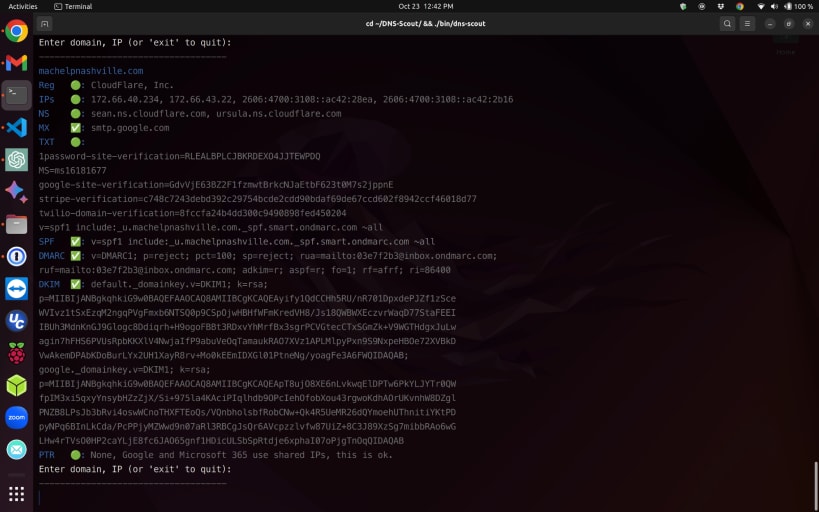The height and width of the screenshot is (512, 819).
Task: Click the MS=ms16181677 line
Action: tap(73, 170)
